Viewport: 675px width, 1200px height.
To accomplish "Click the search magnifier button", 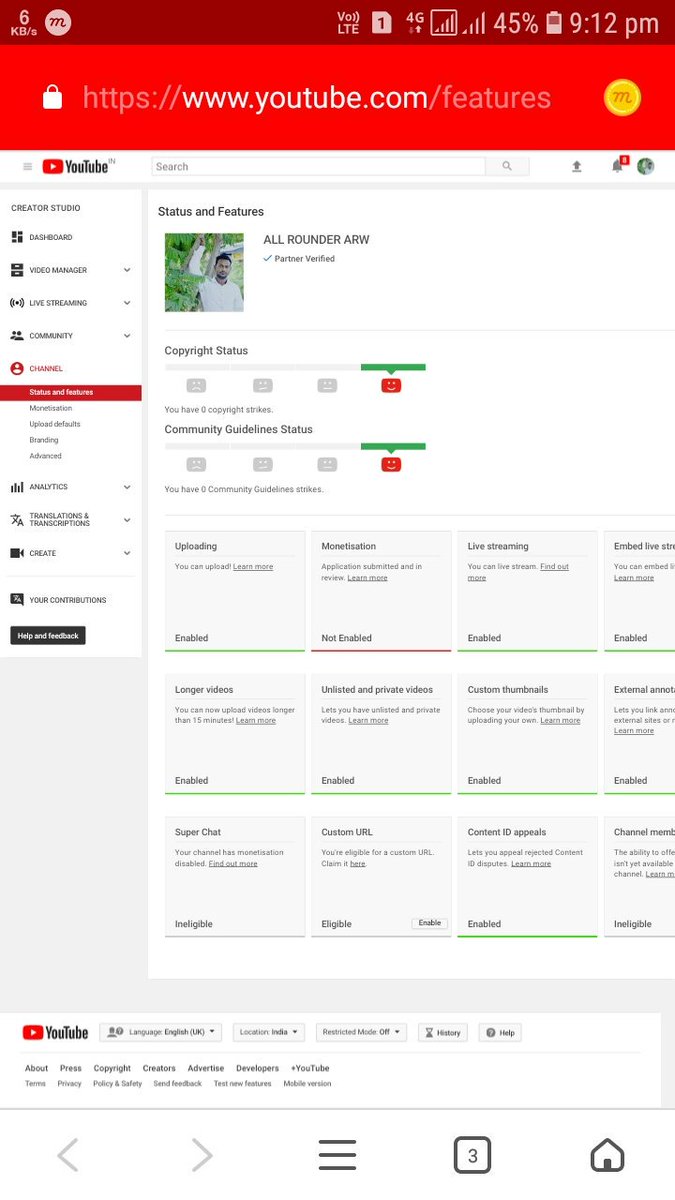I will 507,167.
